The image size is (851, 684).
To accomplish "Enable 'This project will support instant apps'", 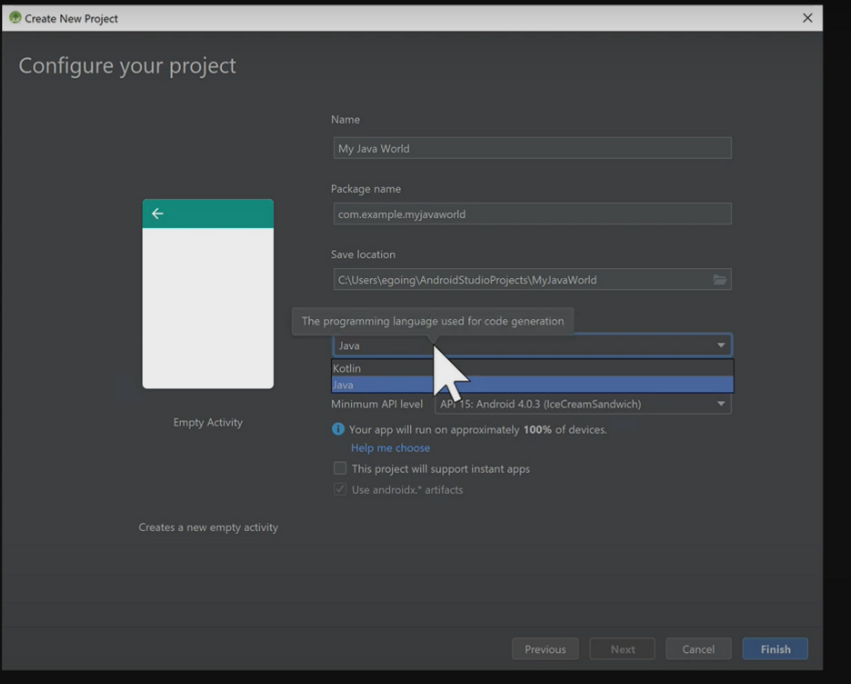I will (x=340, y=468).
